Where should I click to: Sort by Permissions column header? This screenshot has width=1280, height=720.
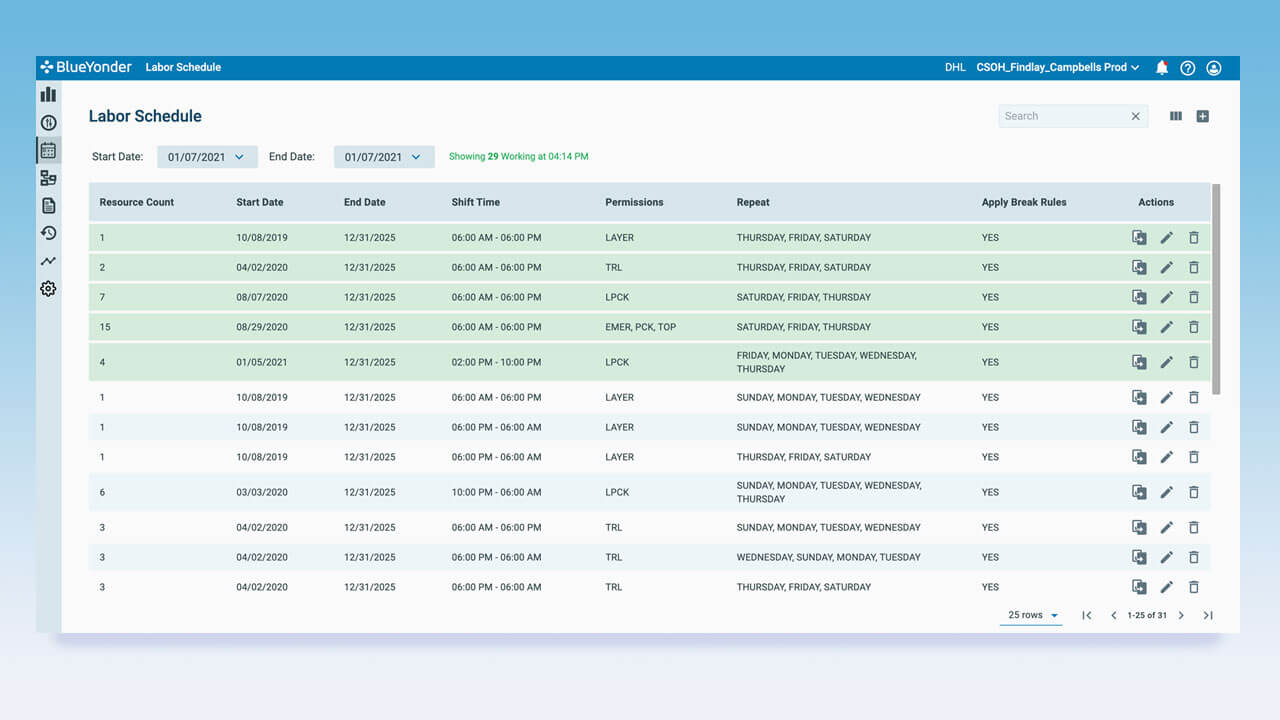tap(634, 202)
